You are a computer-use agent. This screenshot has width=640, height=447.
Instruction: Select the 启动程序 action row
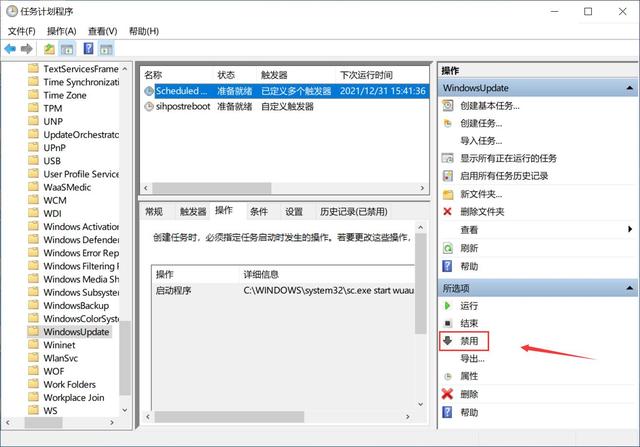tap(284, 291)
